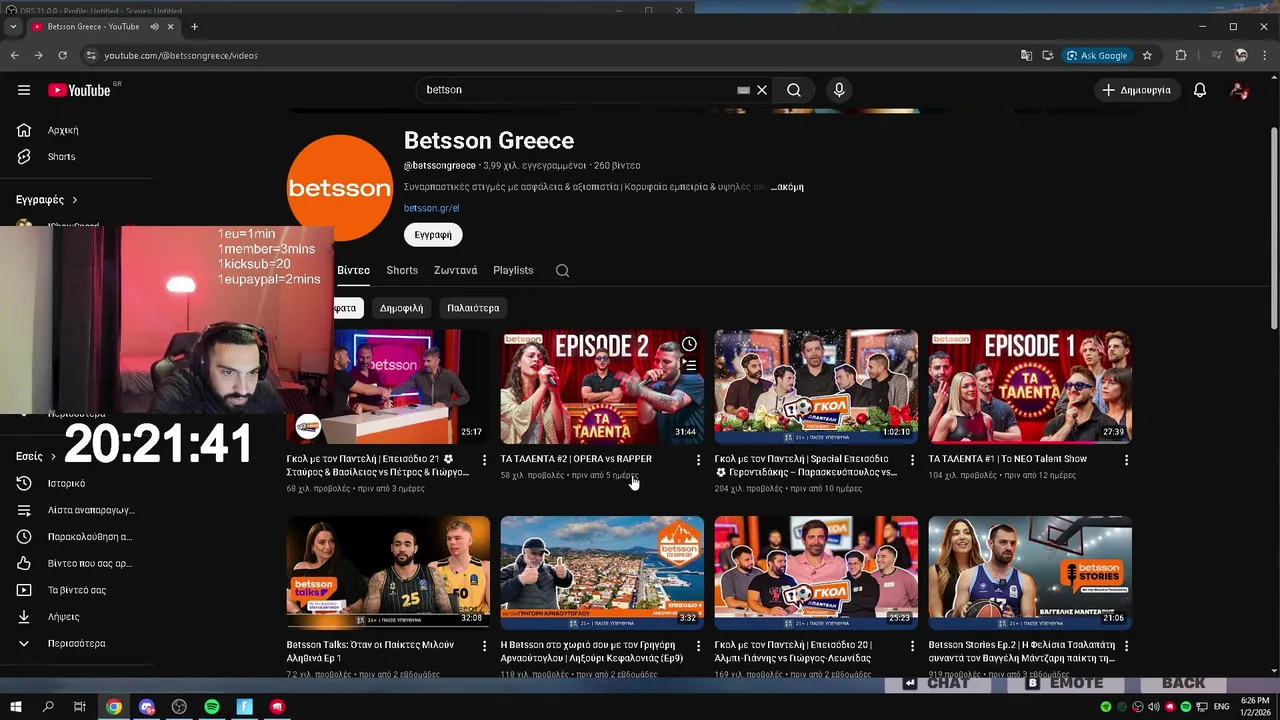Open the Chrome profile avatar
Image resolution: width=1280 pixels, height=720 pixels.
(1241, 55)
